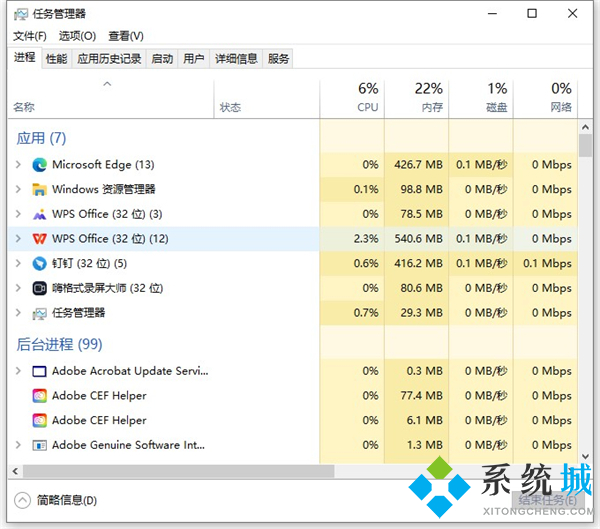600x529 pixels.
Task: Click the 任务管理器 process row icon
Action: (x=39, y=313)
